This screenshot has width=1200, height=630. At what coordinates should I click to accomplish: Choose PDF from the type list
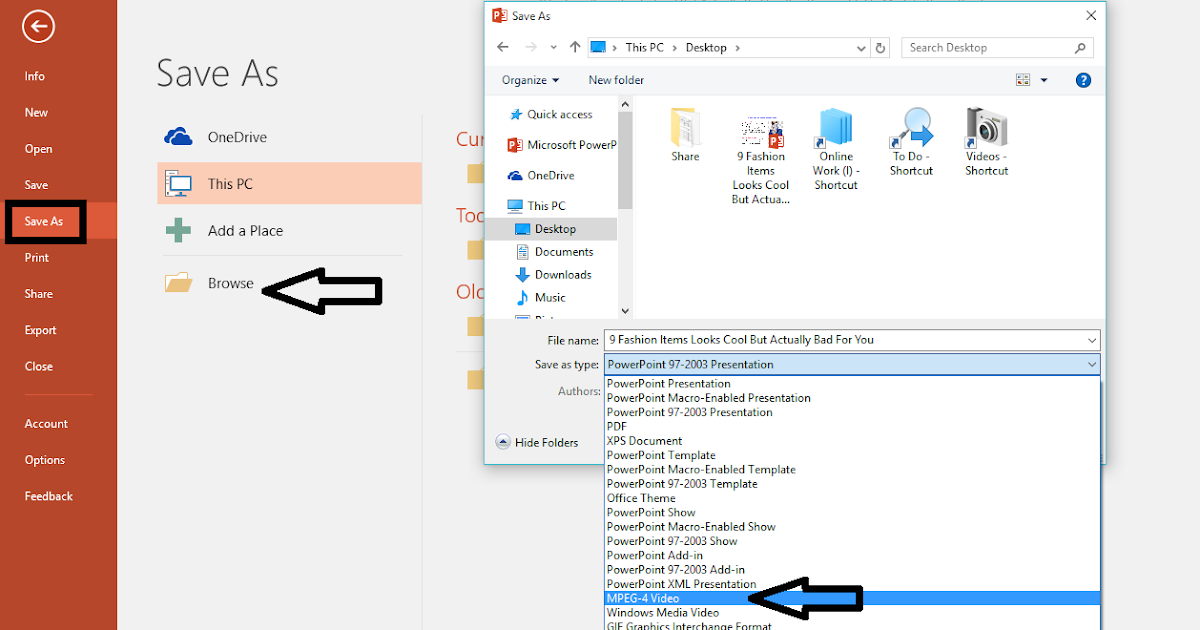(x=852, y=427)
